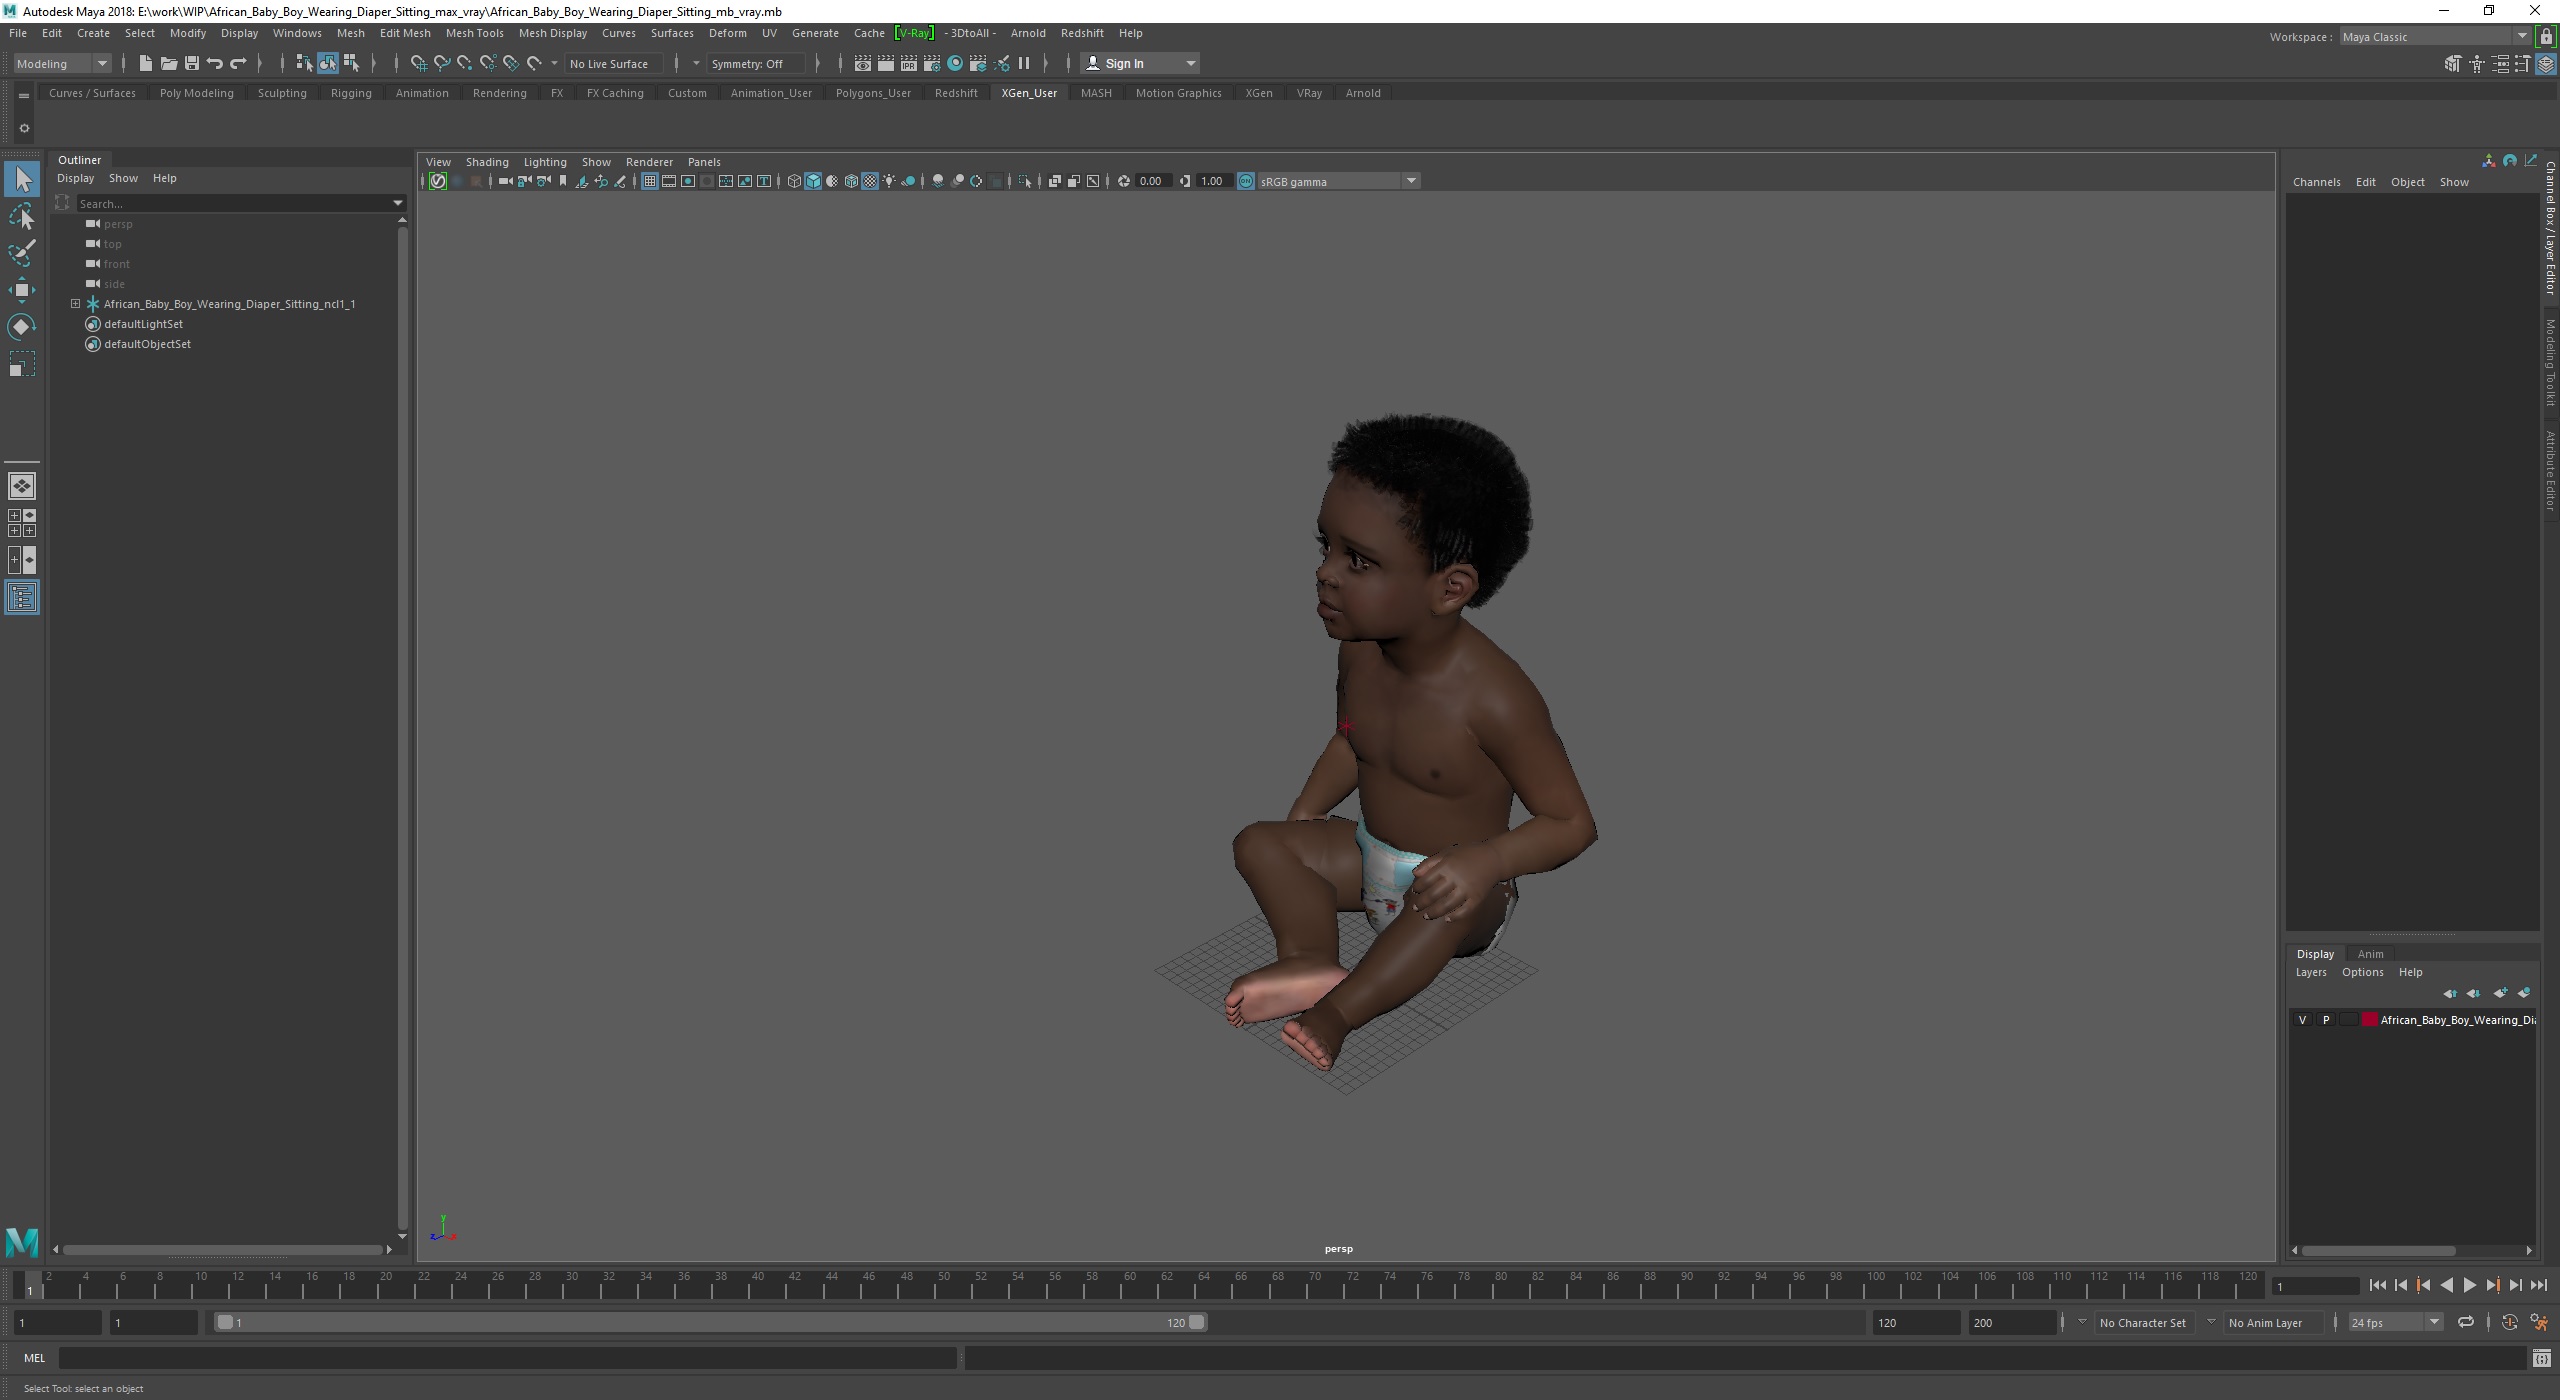Image resolution: width=2560 pixels, height=1400 pixels.
Task: Expand African_Baby_Boy_Wearing_Diaper_Sitting_ncl1_1 node
Action: (x=75, y=304)
